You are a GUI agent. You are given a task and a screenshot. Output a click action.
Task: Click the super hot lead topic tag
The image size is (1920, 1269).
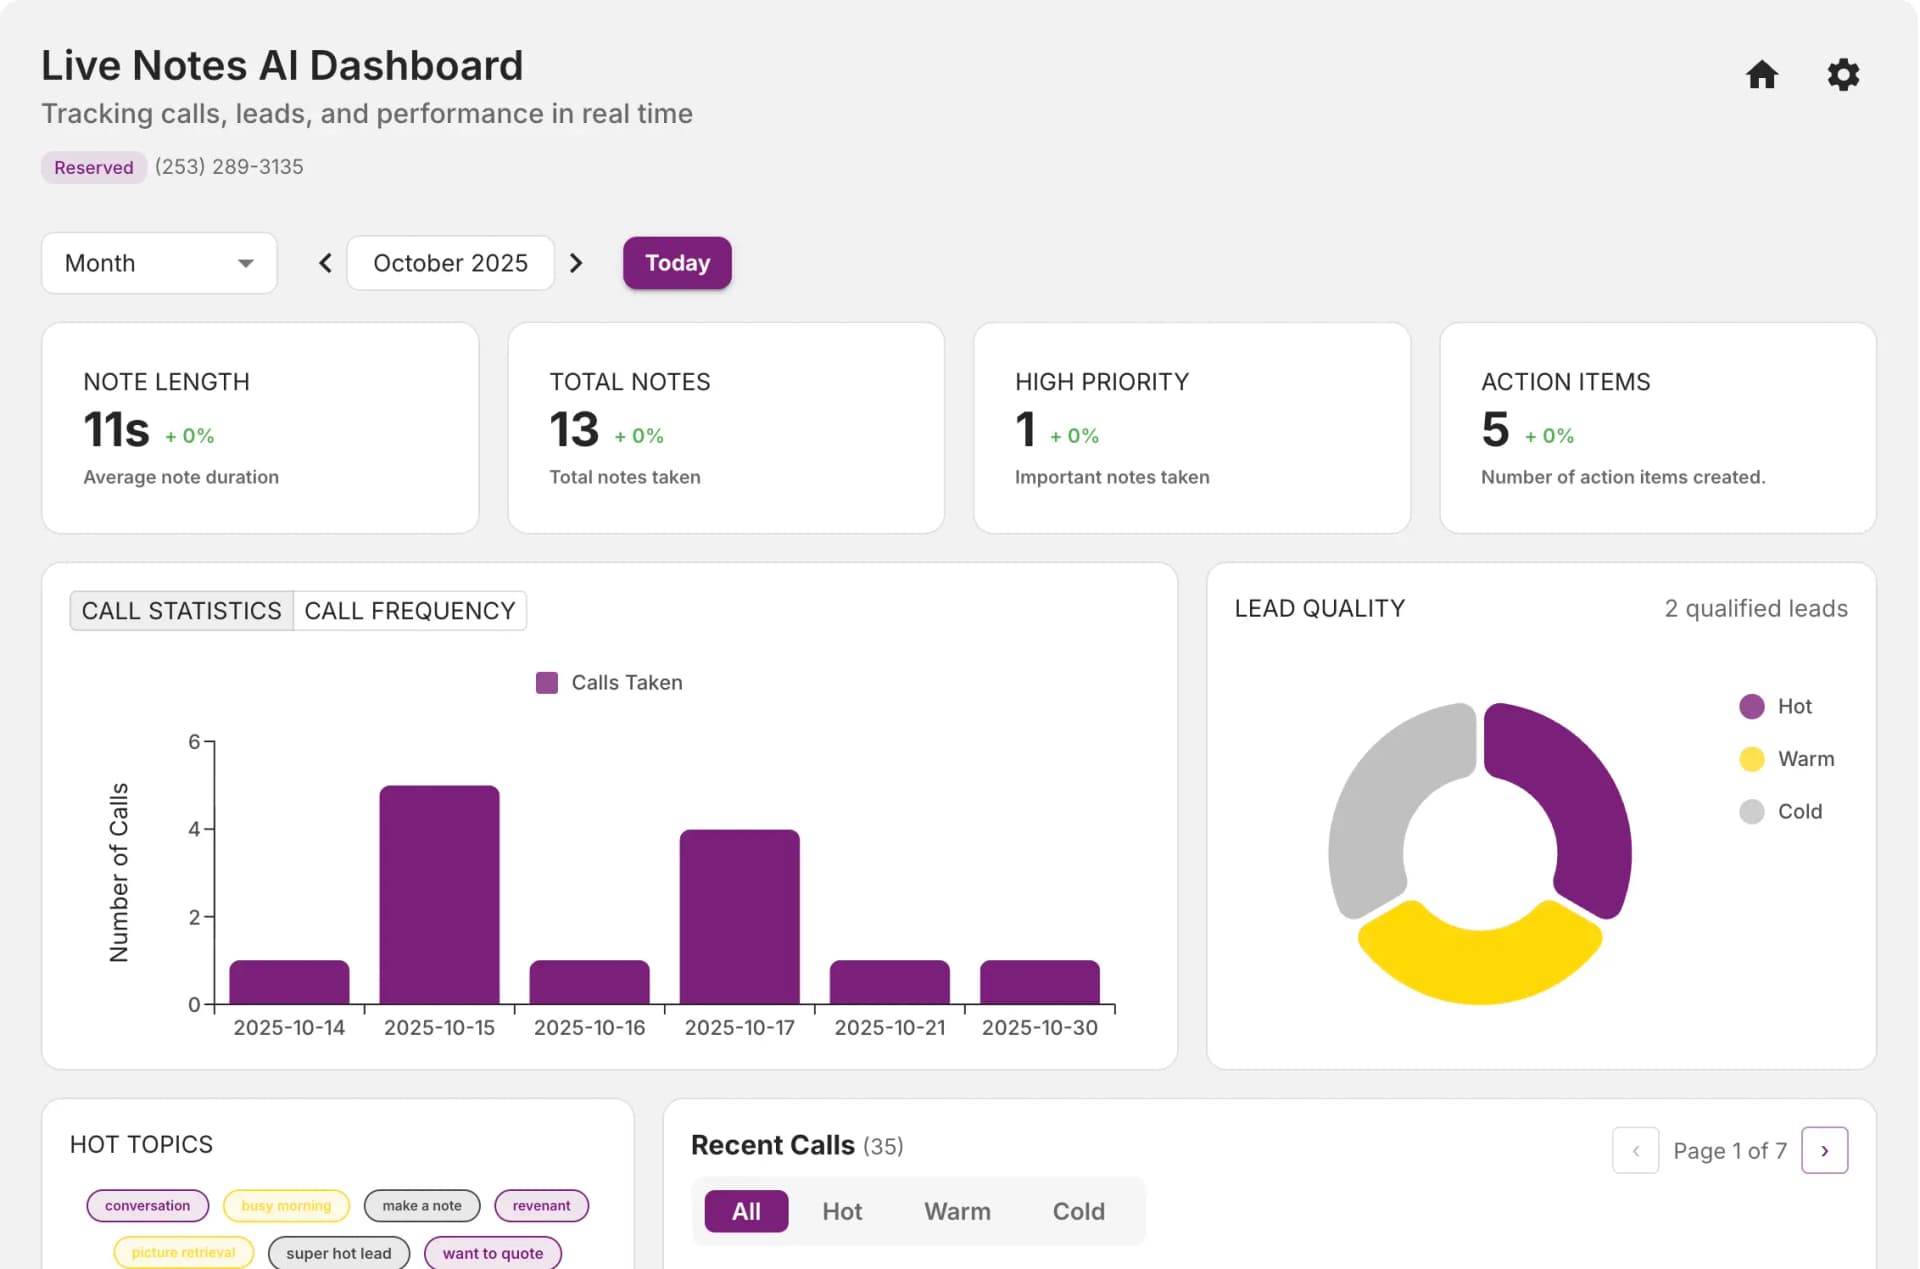[x=338, y=1253]
